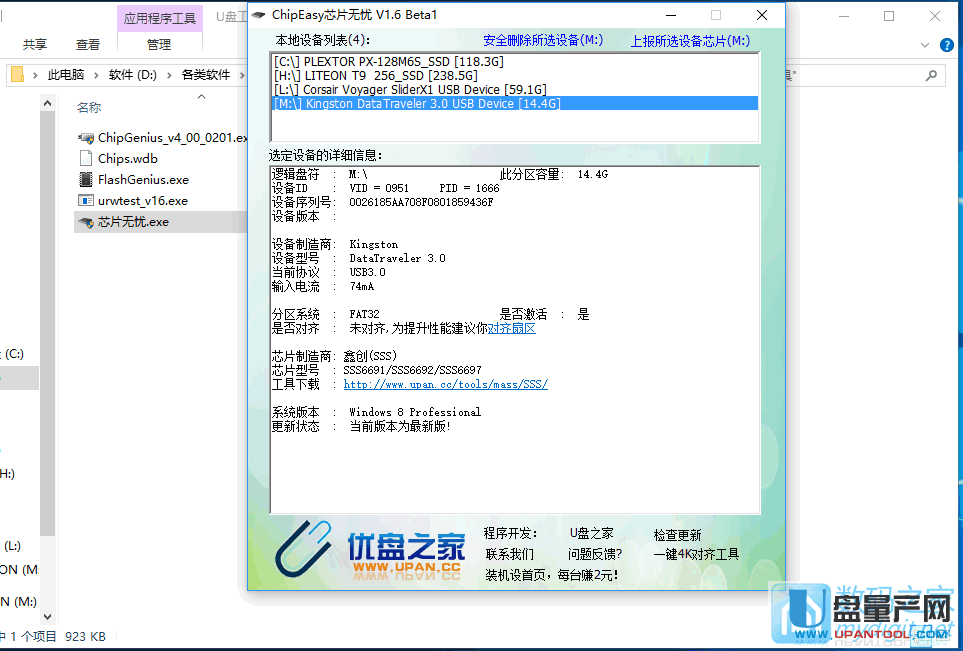Click the ChipEasy title bar app icon
Image resolution: width=963 pixels, height=651 pixels.
coord(258,15)
